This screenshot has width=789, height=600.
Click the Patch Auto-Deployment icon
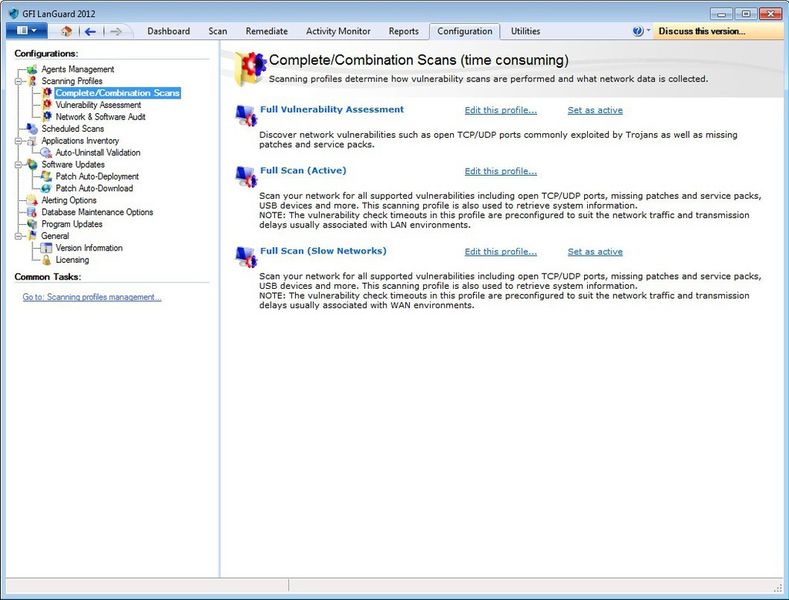coord(46,176)
